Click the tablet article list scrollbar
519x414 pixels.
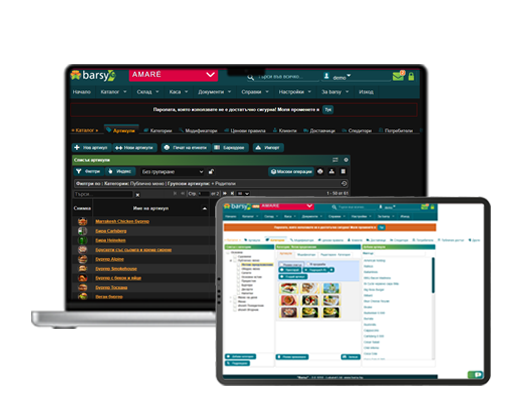pyautogui.click(x=433, y=275)
